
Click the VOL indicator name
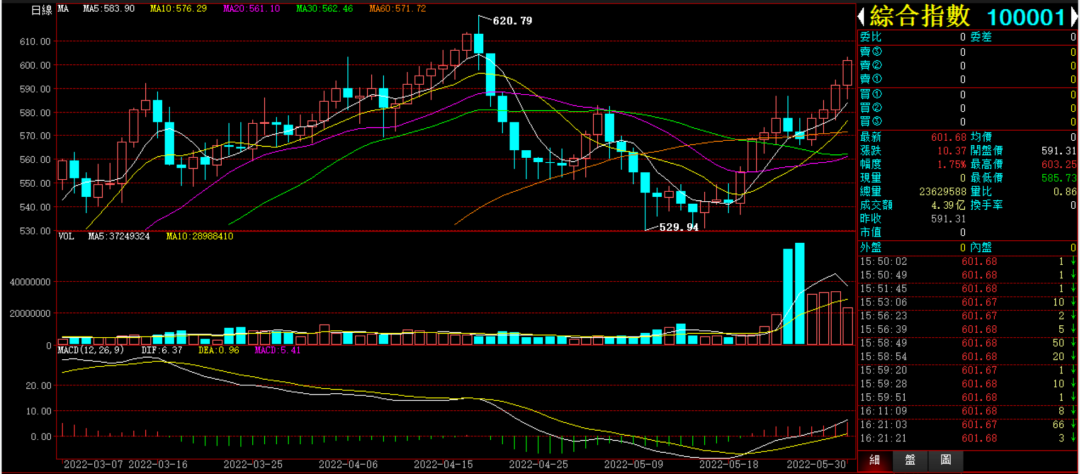[x=66, y=236]
